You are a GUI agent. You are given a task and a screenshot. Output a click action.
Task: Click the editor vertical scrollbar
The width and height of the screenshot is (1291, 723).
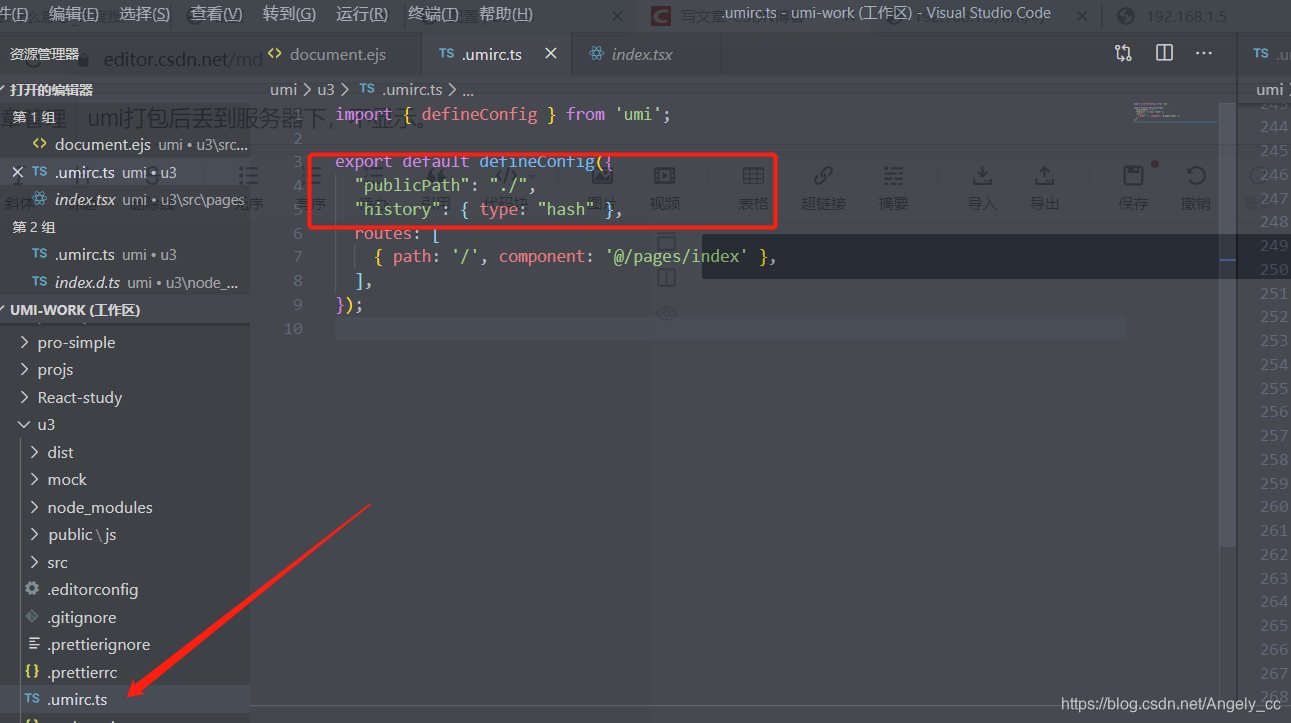[x=1228, y=323]
